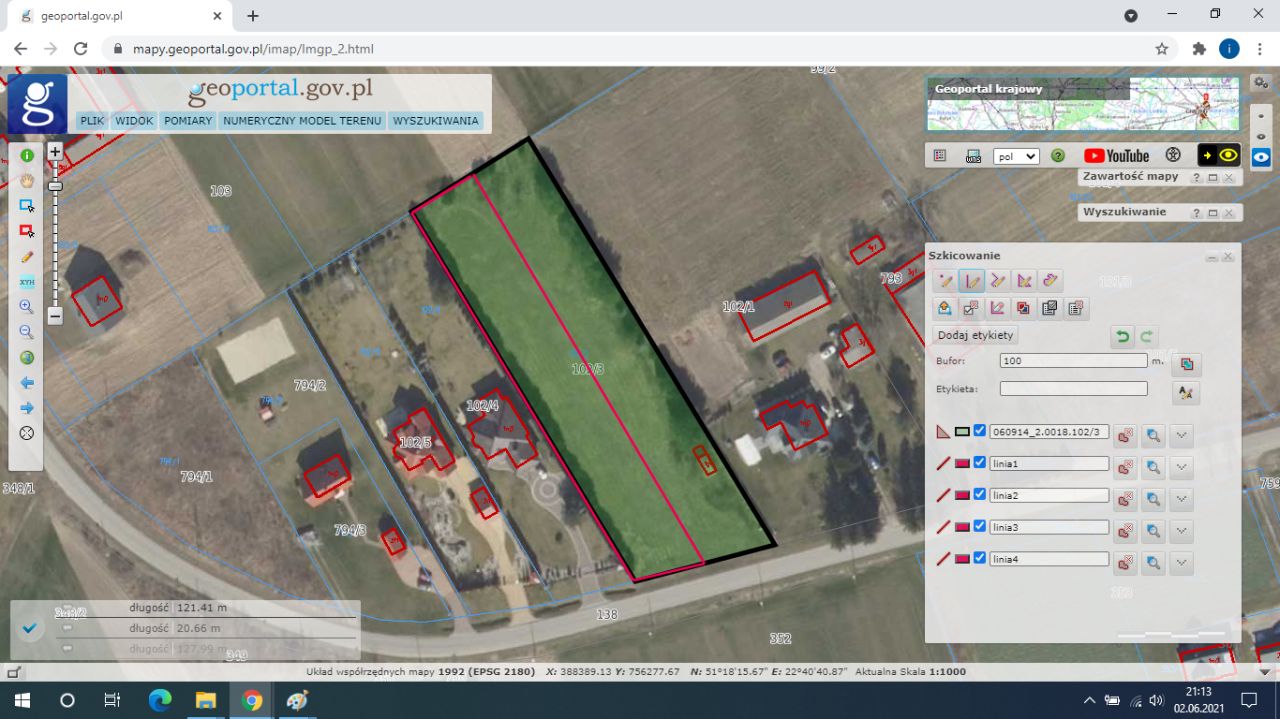
Task: Click the Etykieta input field
Action: 1073,388
